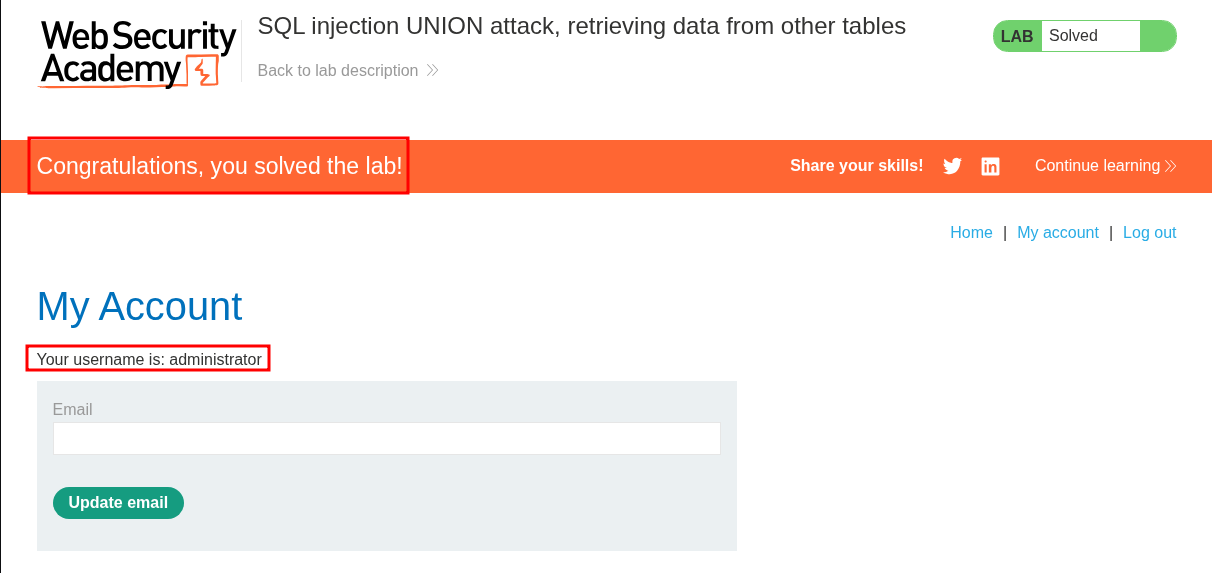
Task: Click the Solved status text
Action: (1073, 36)
